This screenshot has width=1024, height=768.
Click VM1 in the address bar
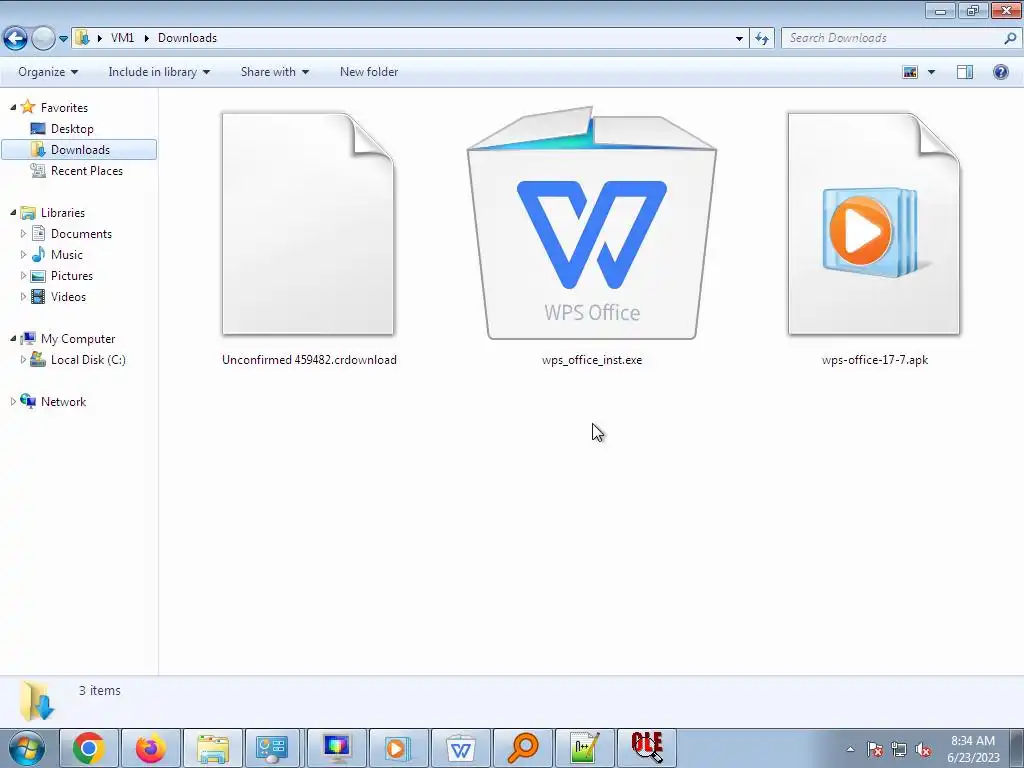[x=122, y=38]
